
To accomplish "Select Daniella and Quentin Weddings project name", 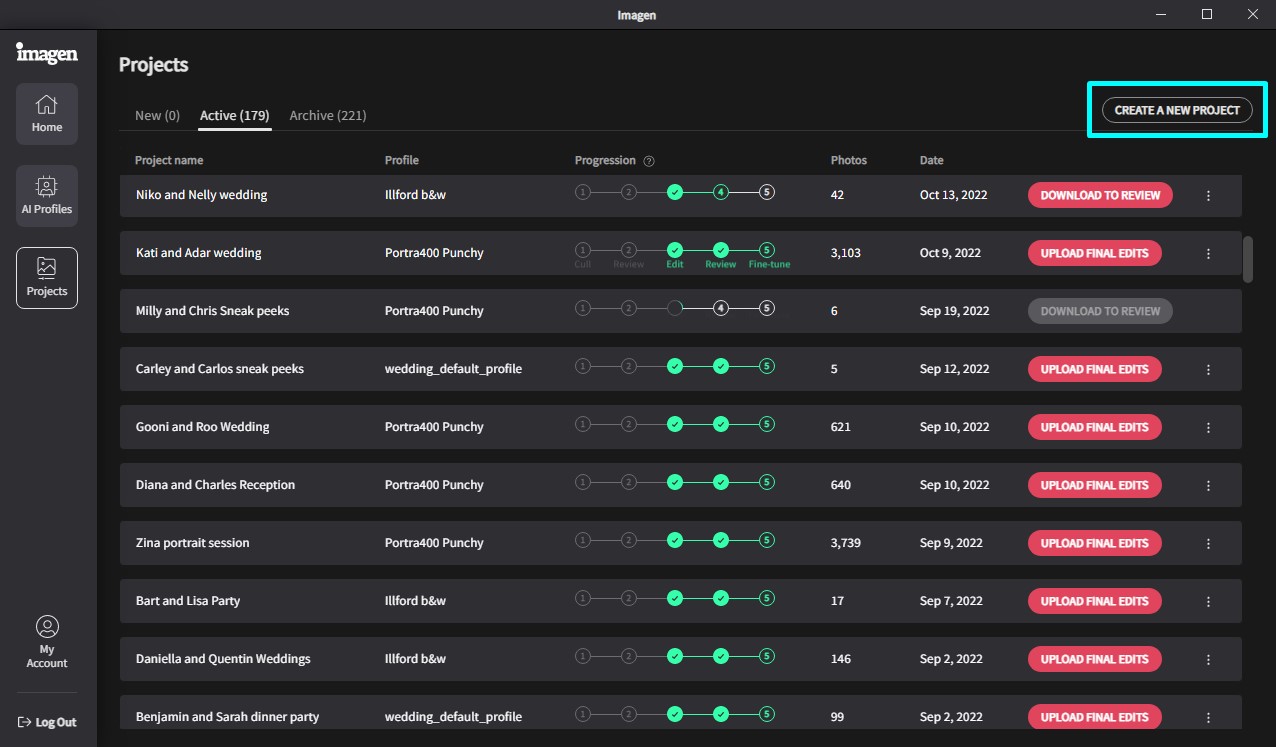I will 223,659.
